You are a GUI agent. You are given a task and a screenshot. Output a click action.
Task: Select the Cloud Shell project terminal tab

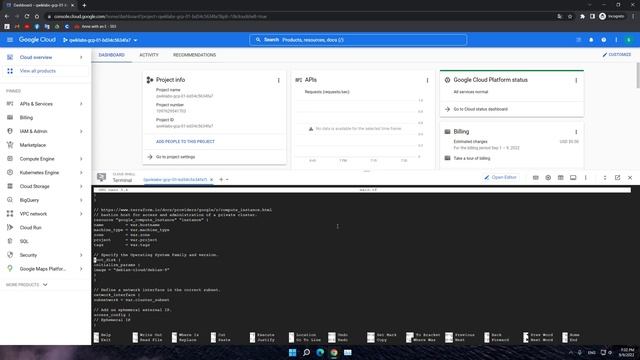[x=175, y=180]
